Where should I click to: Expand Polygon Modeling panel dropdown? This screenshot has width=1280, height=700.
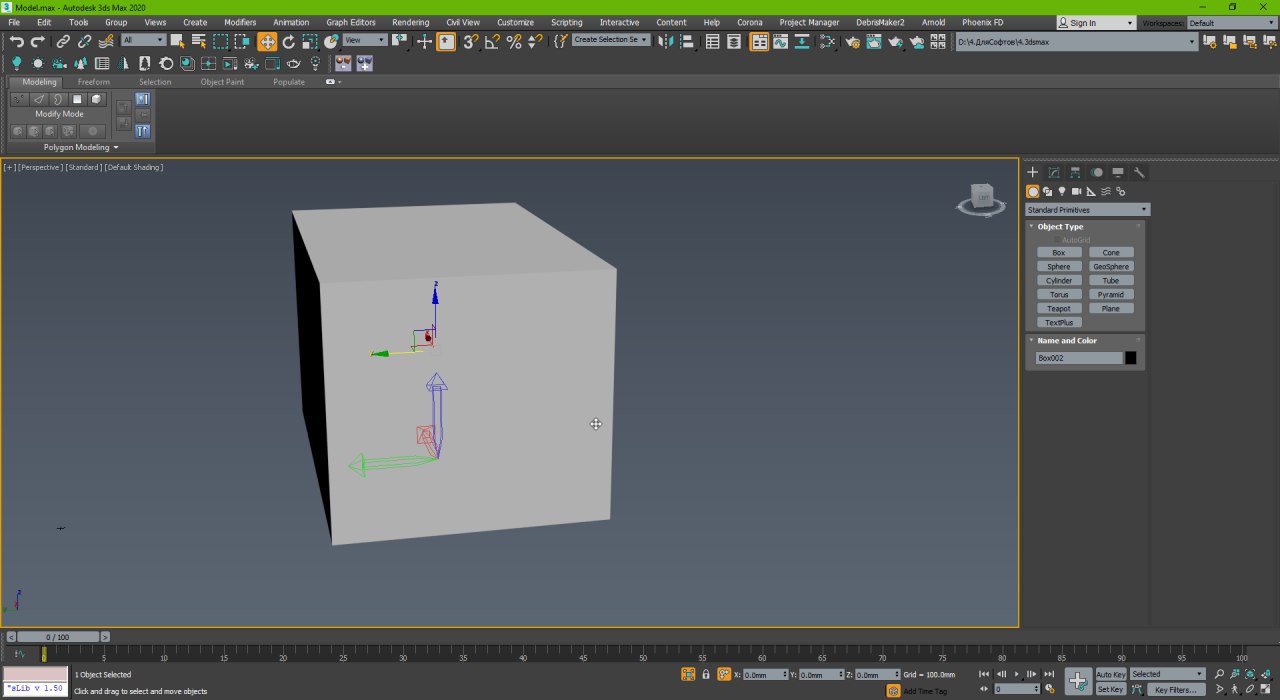pyautogui.click(x=81, y=147)
